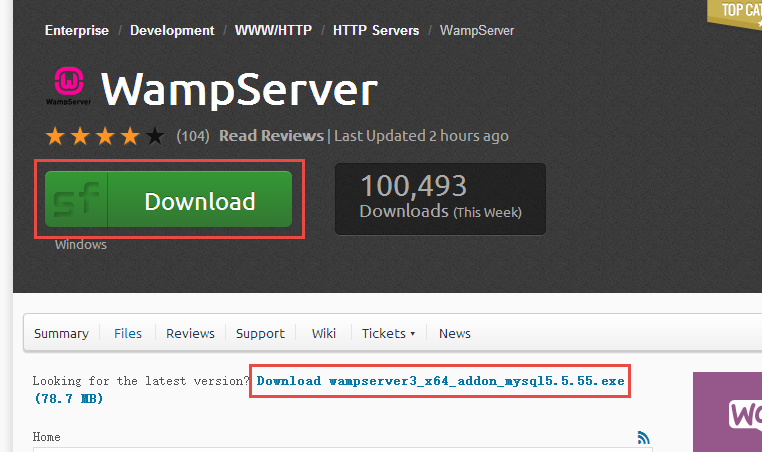Click the Home folder path link

tap(47, 437)
